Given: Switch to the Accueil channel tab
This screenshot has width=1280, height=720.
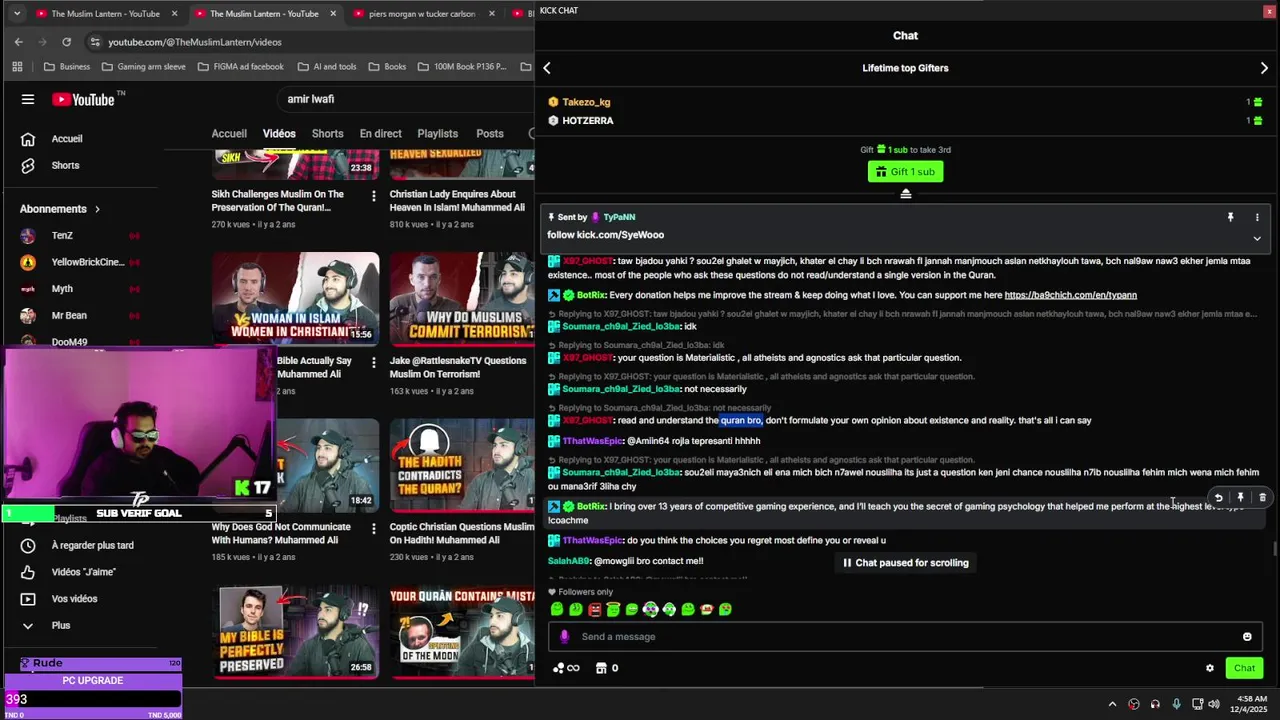Looking at the screenshot, I should point(229,134).
